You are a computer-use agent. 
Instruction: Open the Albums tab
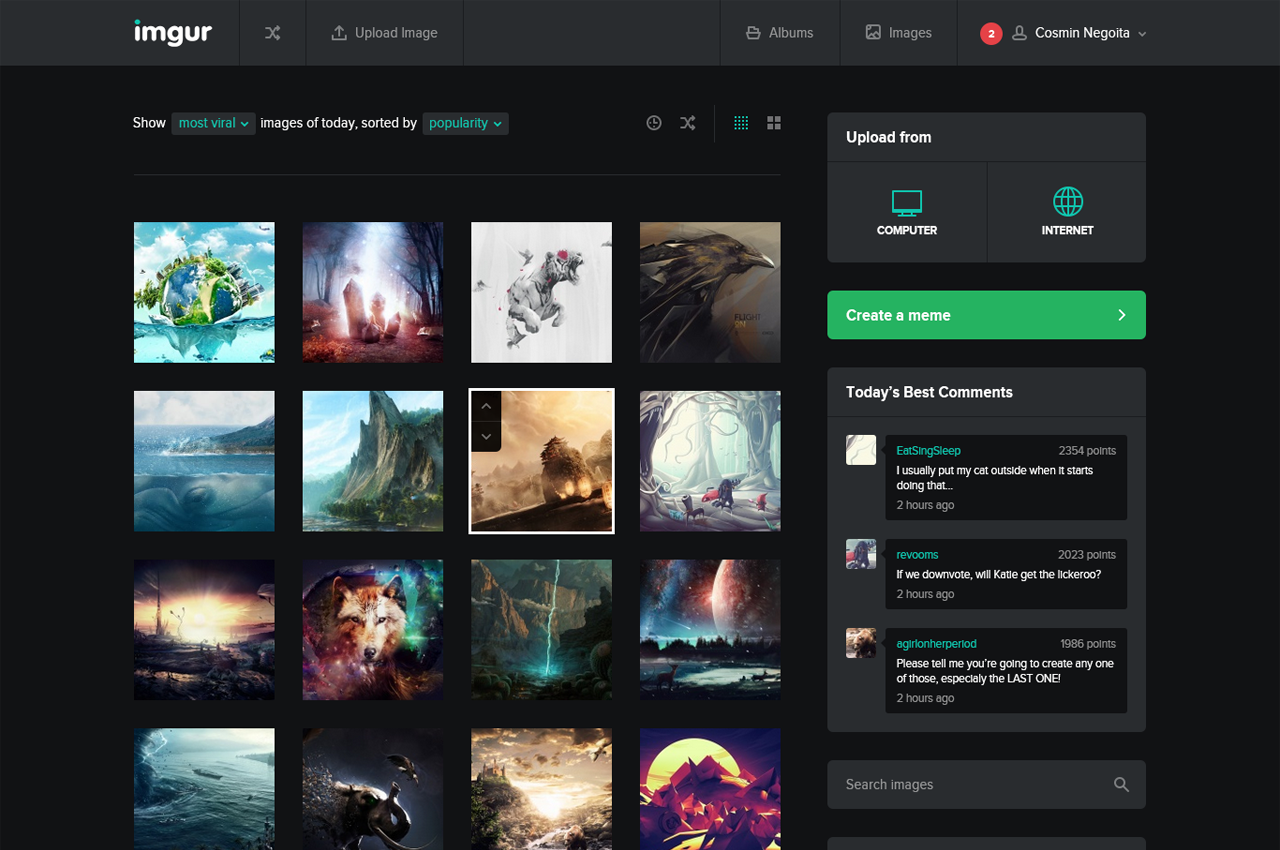pyautogui.click(x=780, y=33)
